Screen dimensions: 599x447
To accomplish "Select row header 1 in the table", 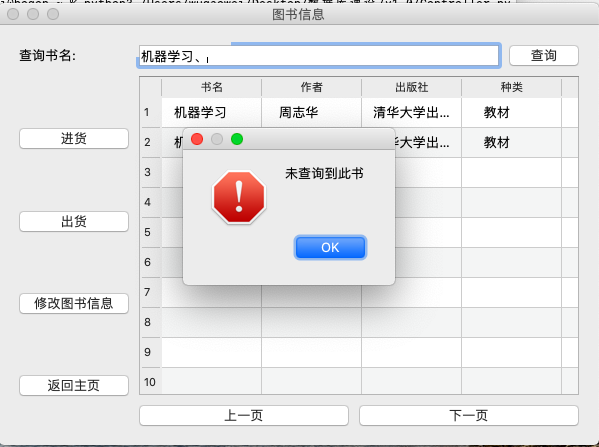I will 151,112.
